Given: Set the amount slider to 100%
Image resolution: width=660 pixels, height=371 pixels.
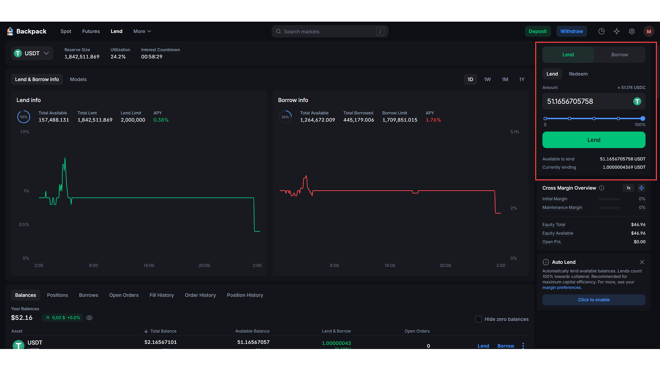Looking at the screenshot, I should tap(642, 119).
